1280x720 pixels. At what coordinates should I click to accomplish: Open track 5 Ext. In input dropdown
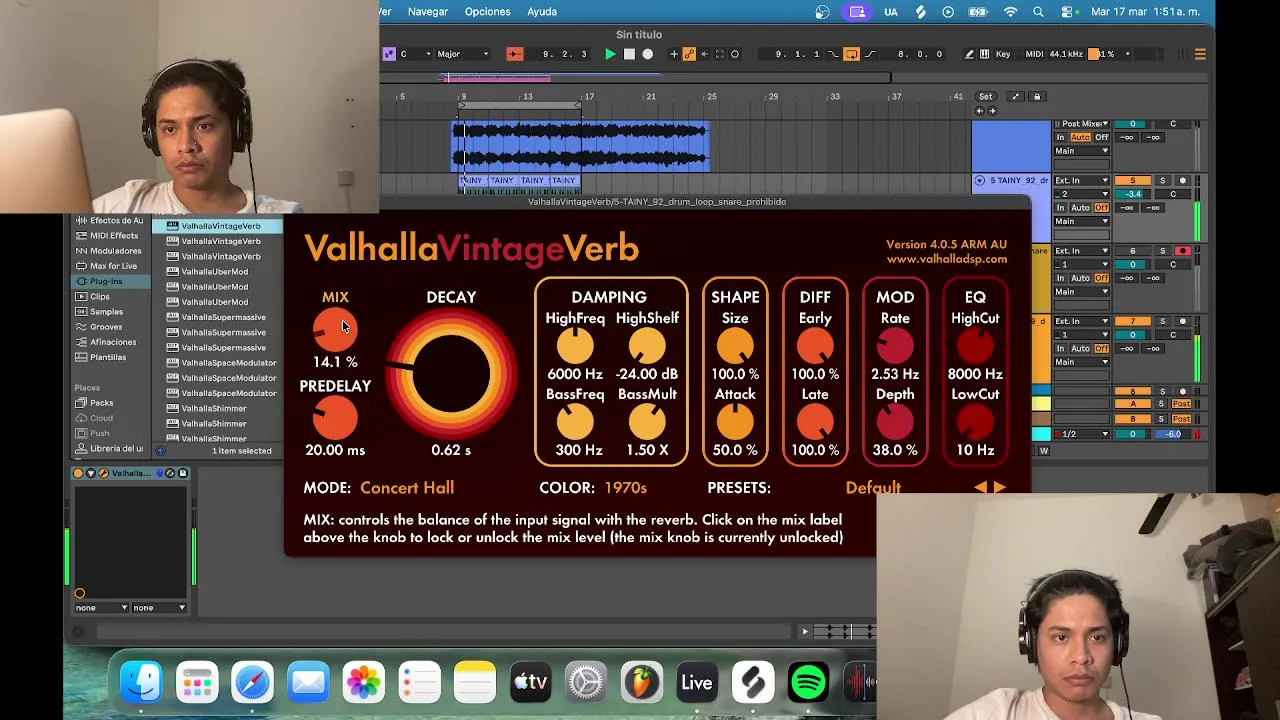coord(1081,181)
